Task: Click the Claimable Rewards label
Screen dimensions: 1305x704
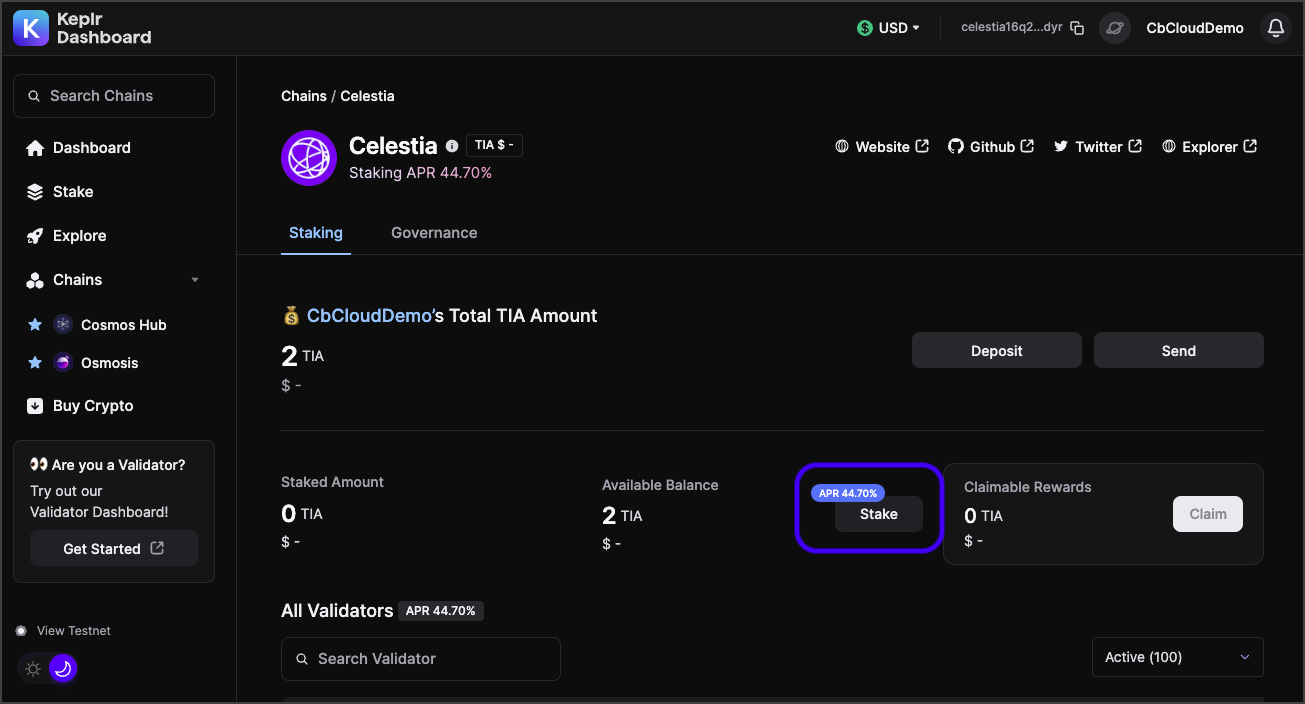Action: [x=1028, y=487]
